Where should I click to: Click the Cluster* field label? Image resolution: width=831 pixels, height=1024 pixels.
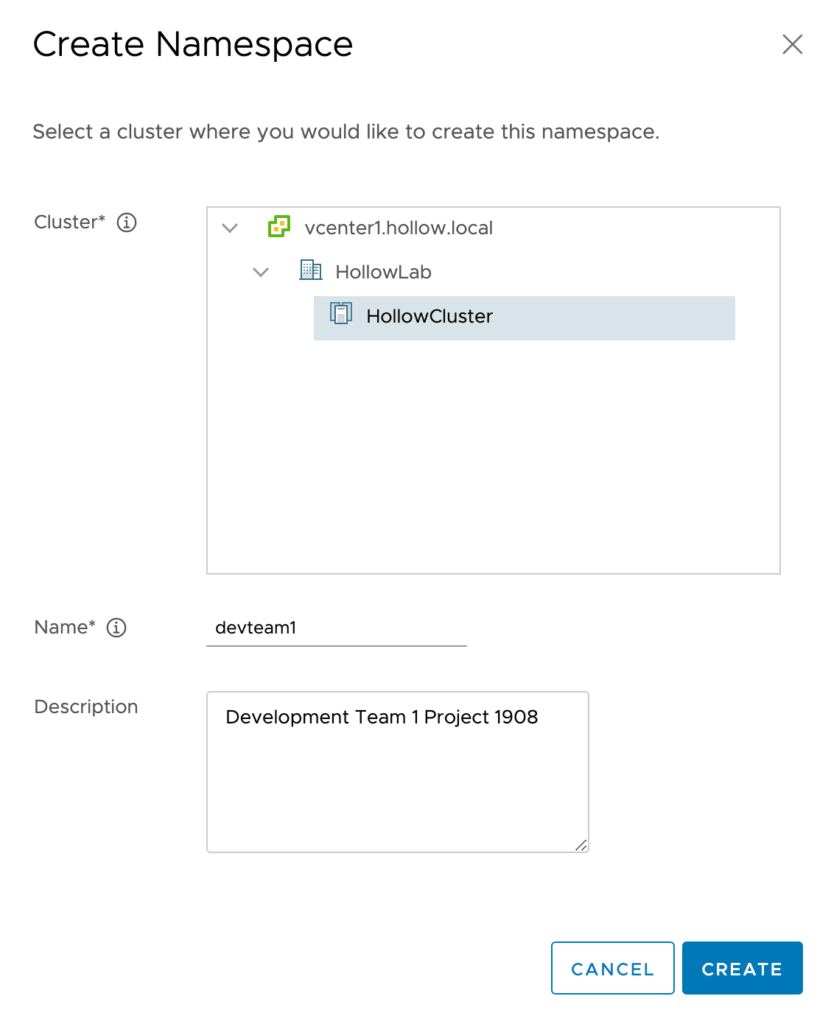[x=69, y=222]
